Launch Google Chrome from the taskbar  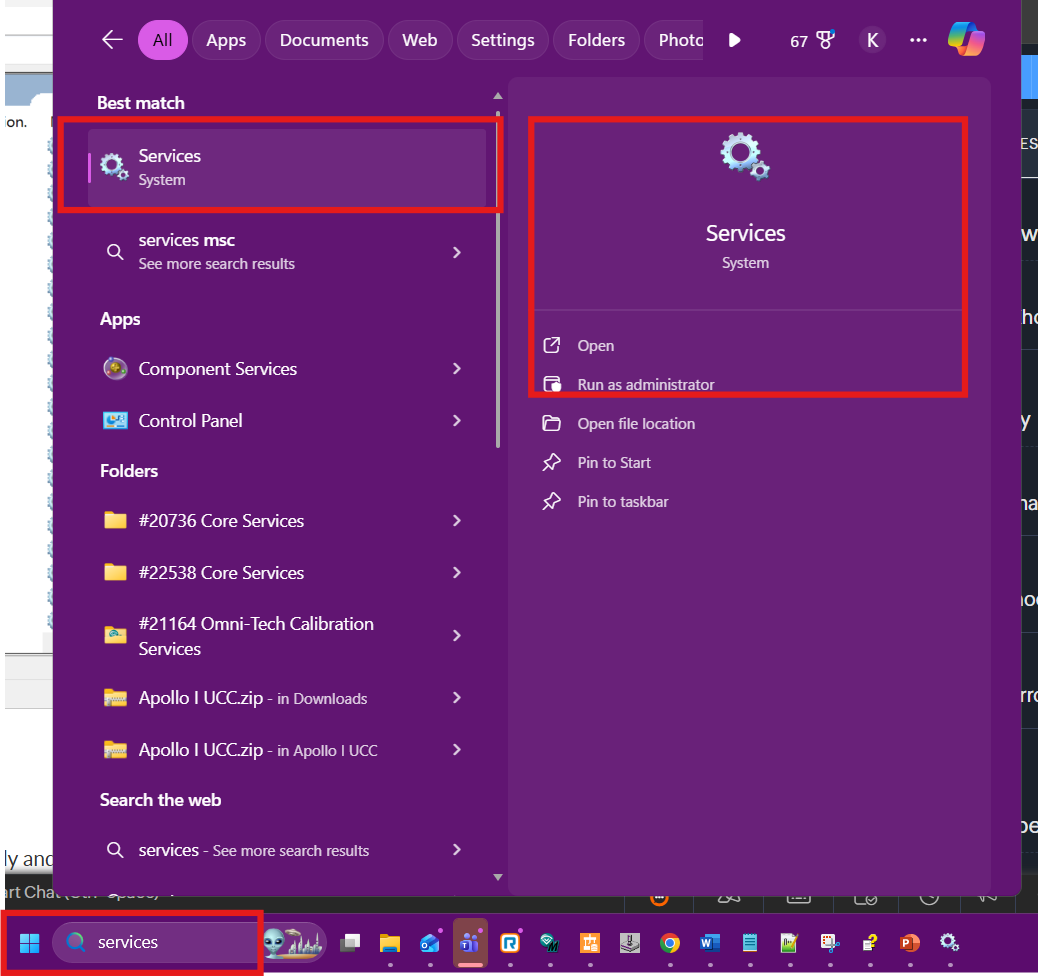(x=670, y=942)
